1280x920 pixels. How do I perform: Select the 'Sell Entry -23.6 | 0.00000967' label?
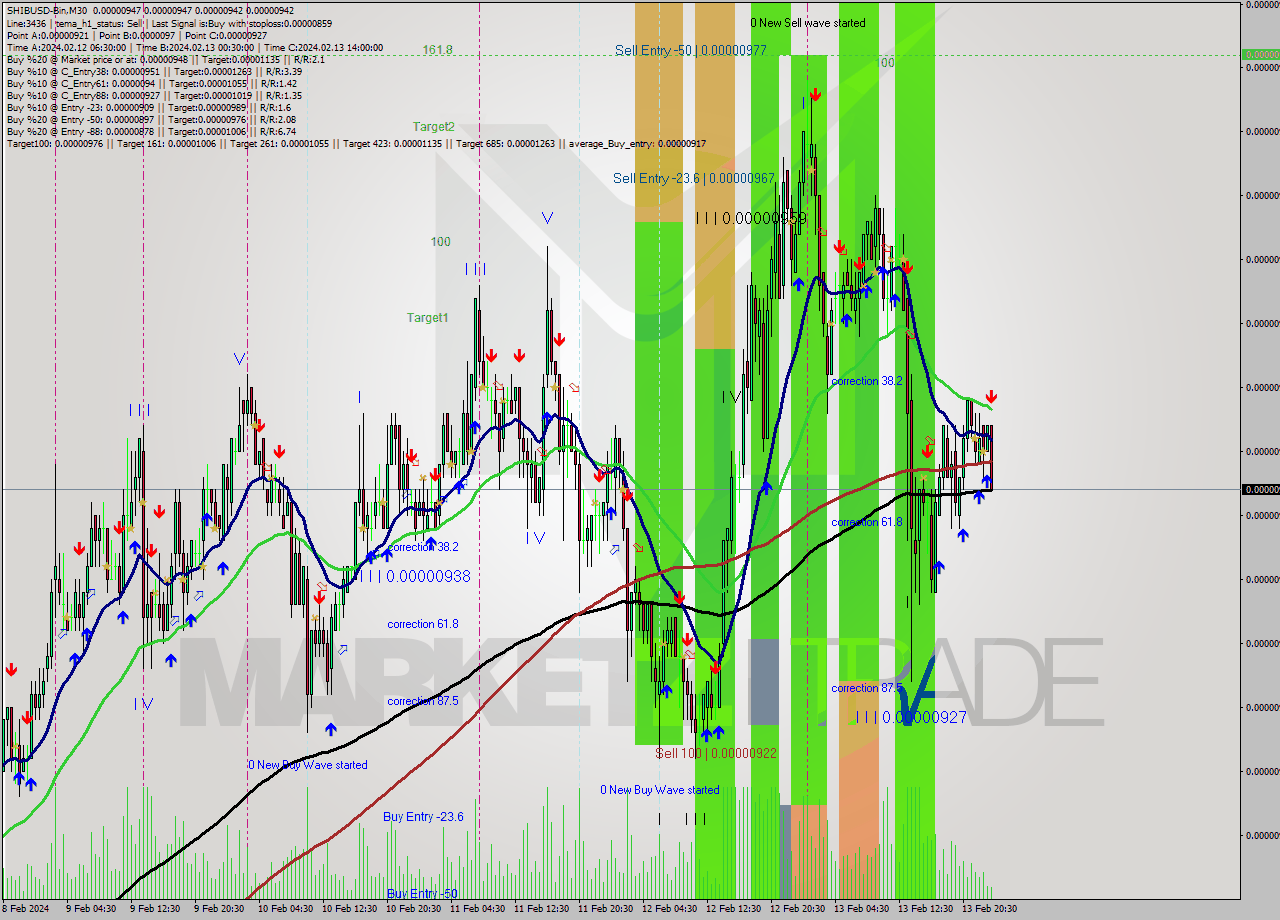[693, 178]
